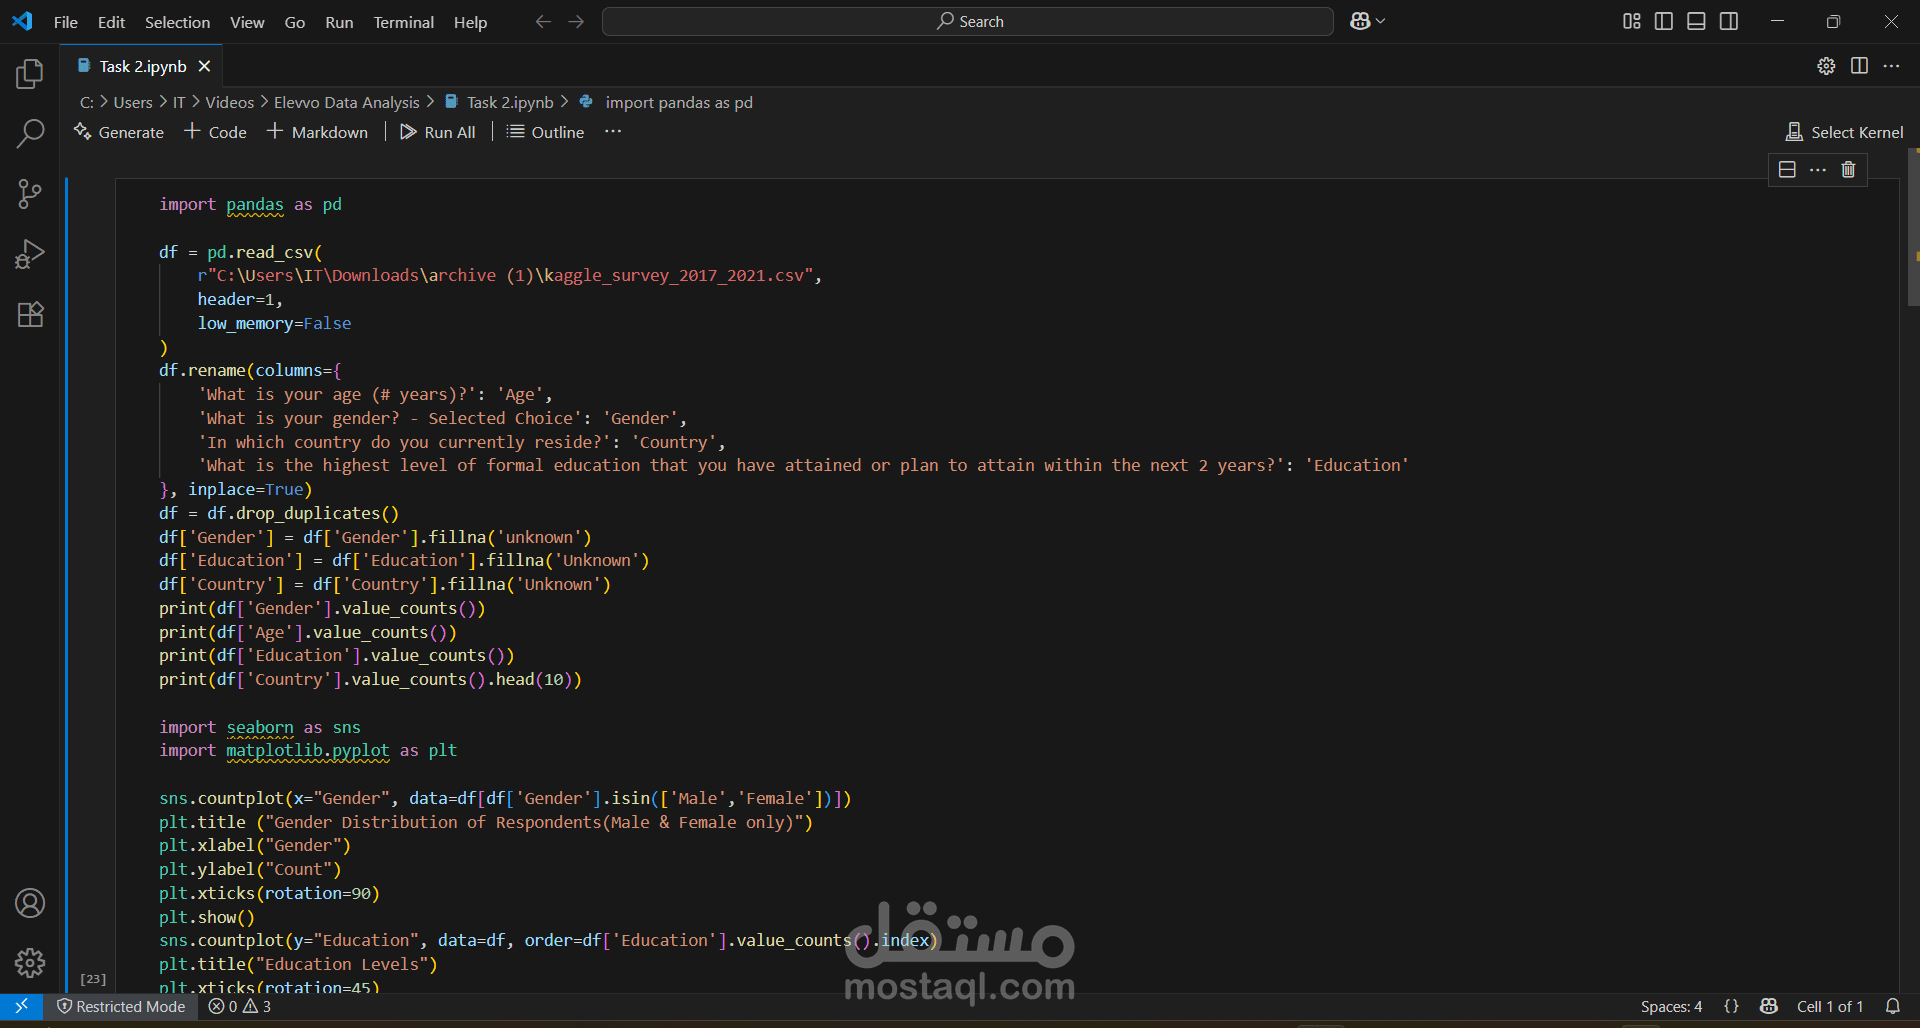Run All notebook cells
The image size is (1920, 1028).
438,132
